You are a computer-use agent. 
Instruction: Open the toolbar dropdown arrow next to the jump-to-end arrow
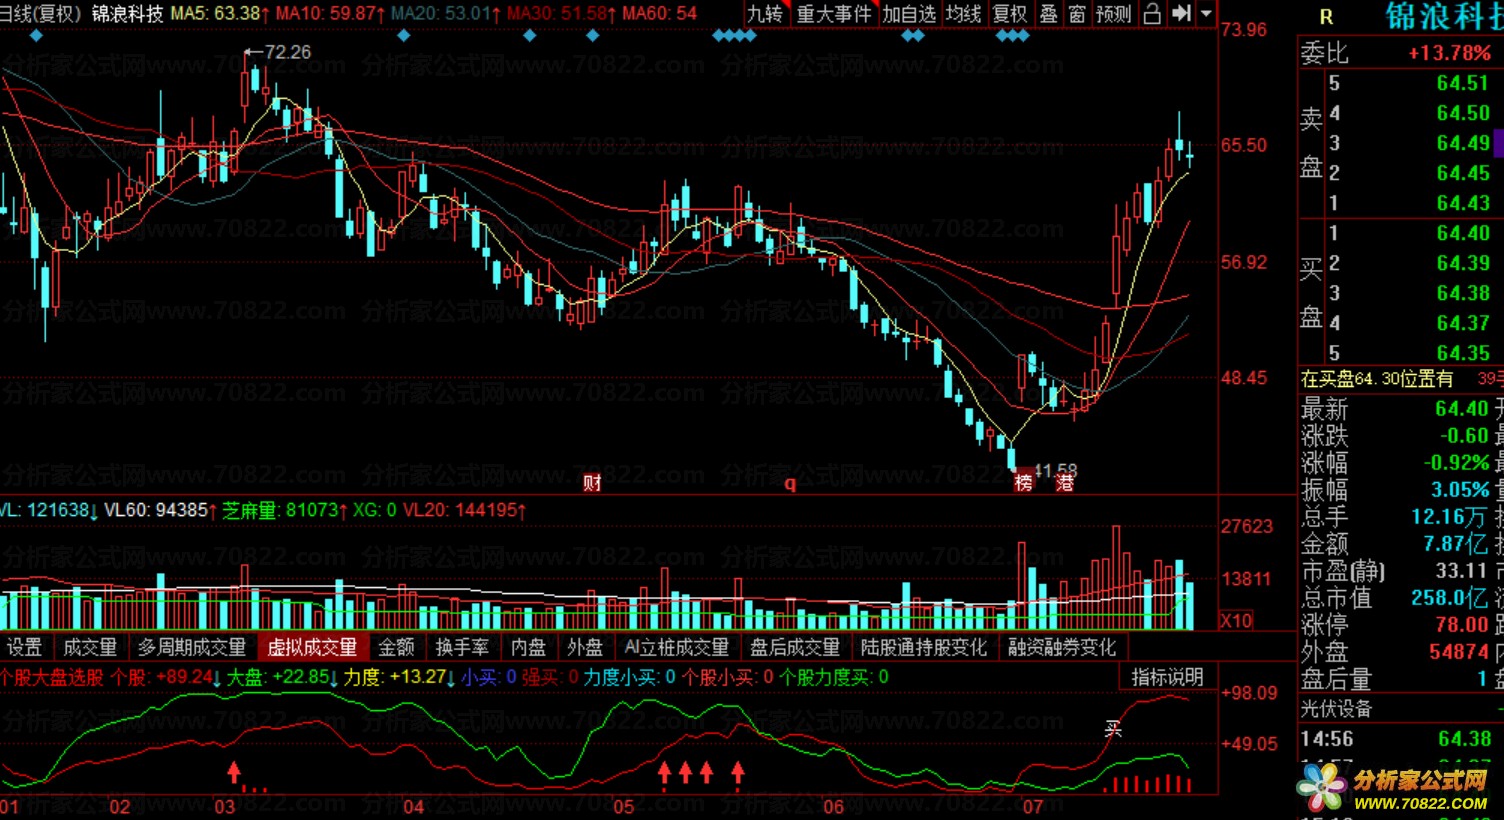click(1206, 14)
